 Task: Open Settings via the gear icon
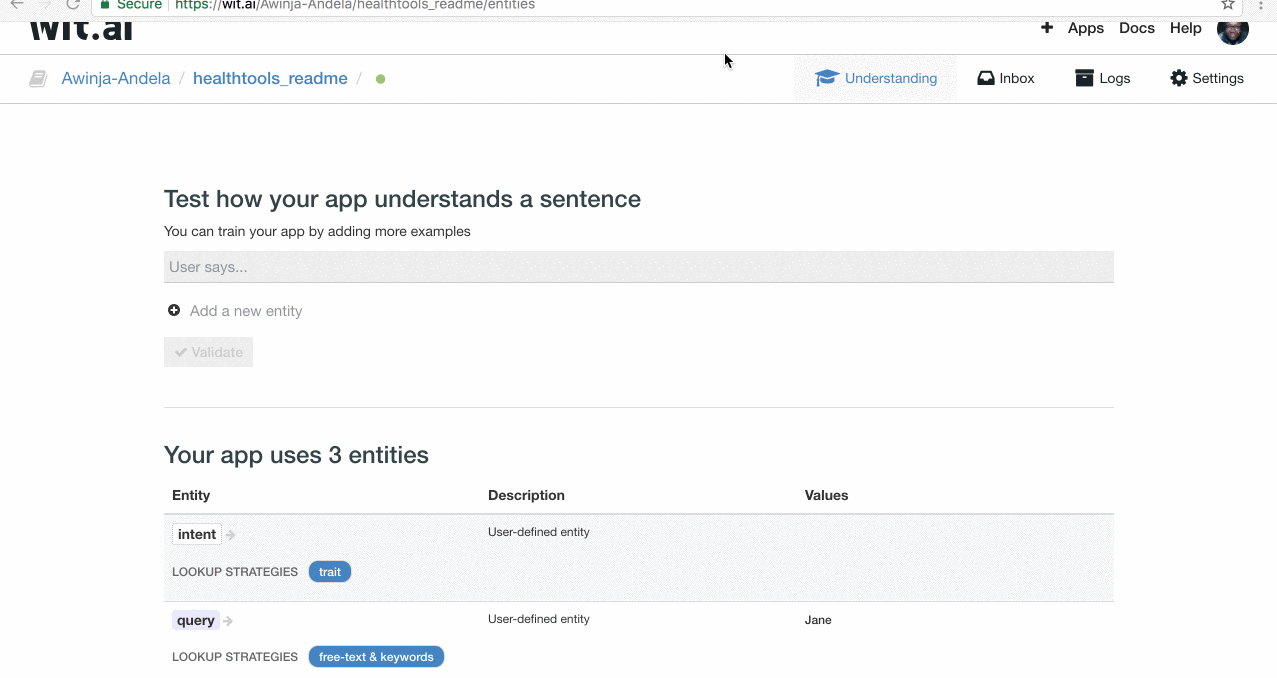pos(1179,78)
